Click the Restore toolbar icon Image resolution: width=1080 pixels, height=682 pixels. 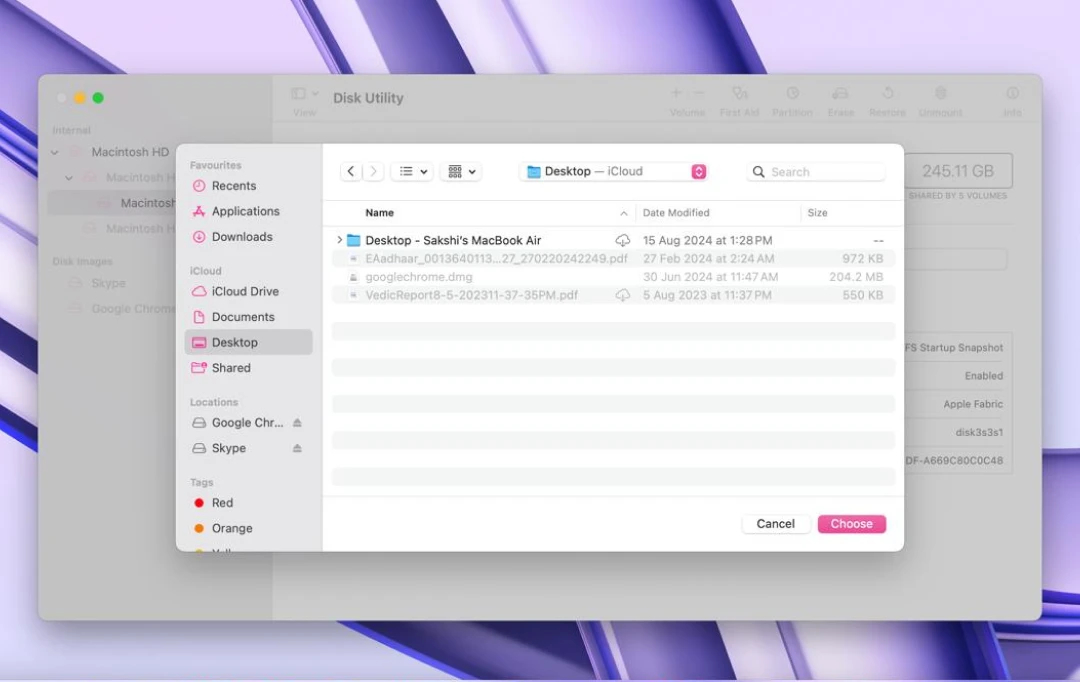click(x=887, y=95)
